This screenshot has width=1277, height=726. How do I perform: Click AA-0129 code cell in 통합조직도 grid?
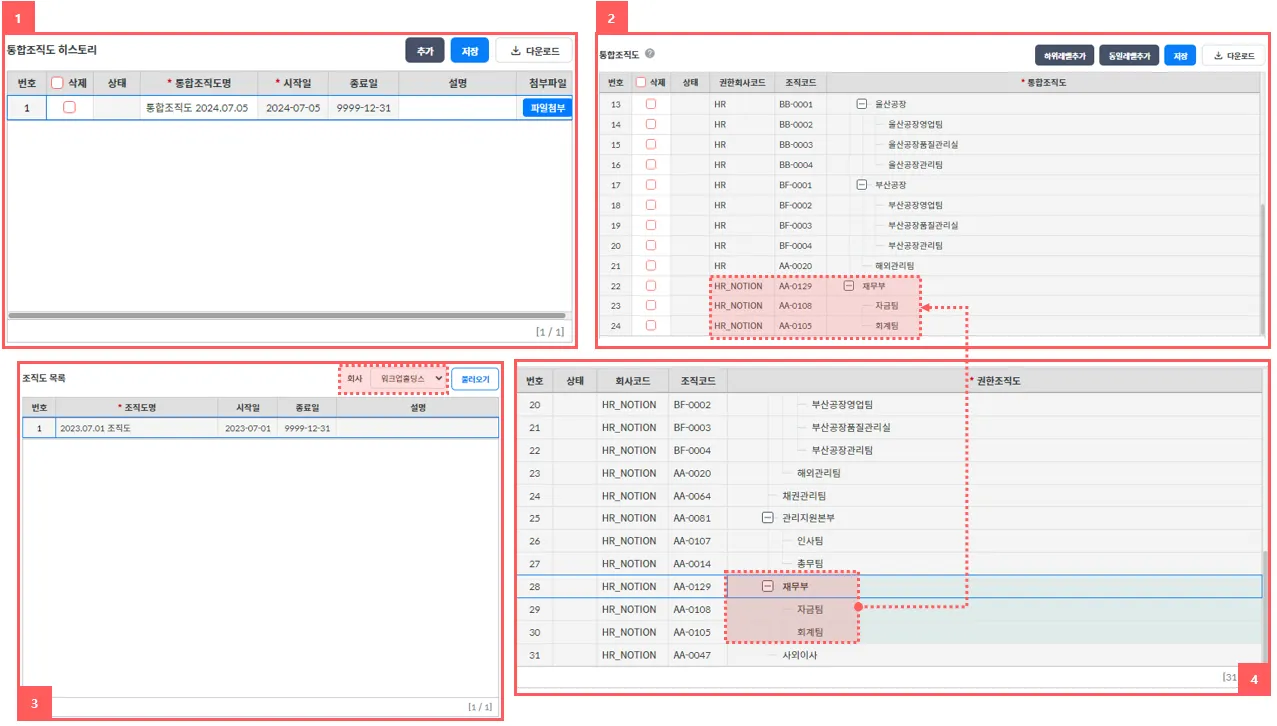[800, 285]
